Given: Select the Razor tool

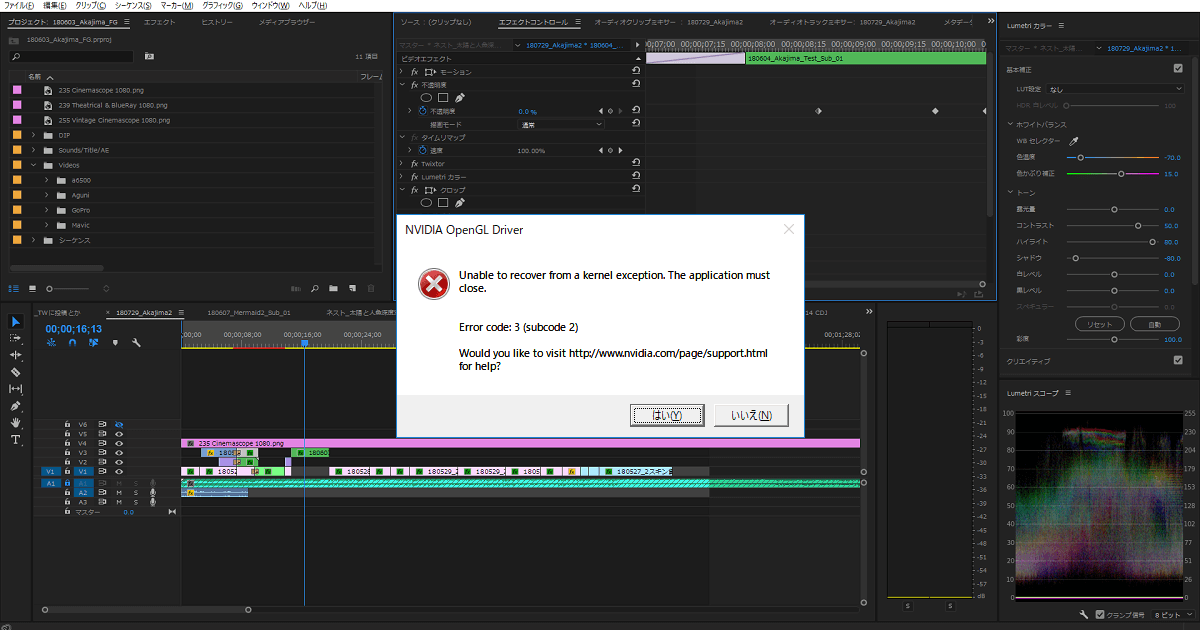Looking at the screenshot, I should [16, 372].
